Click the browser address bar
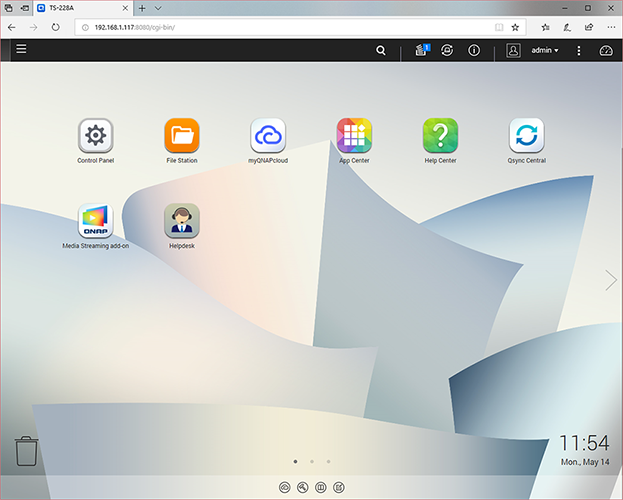The width and height of the screenshot is (623, 500). click(x=300, y=27)
